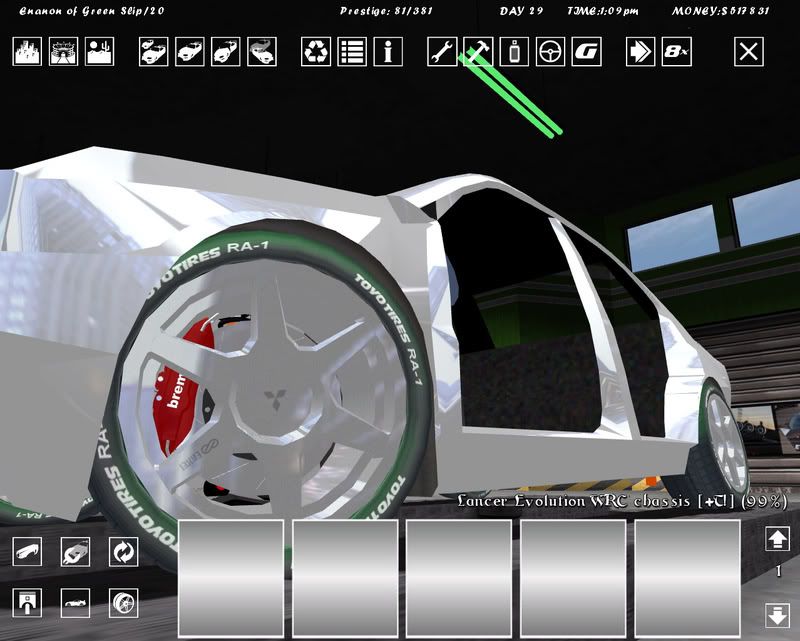Click the inventory page number 1
Viewport: 800px width, 641px height.
779,571
